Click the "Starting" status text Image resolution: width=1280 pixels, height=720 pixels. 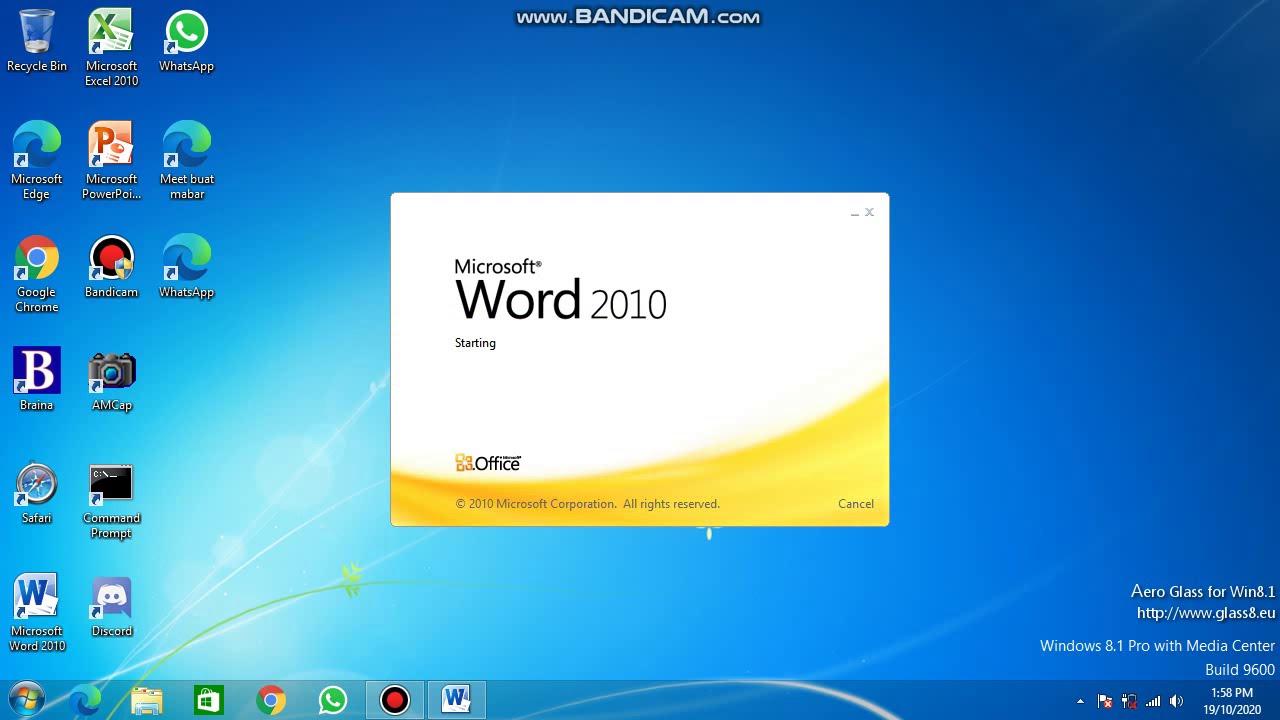tap(475, 343)
